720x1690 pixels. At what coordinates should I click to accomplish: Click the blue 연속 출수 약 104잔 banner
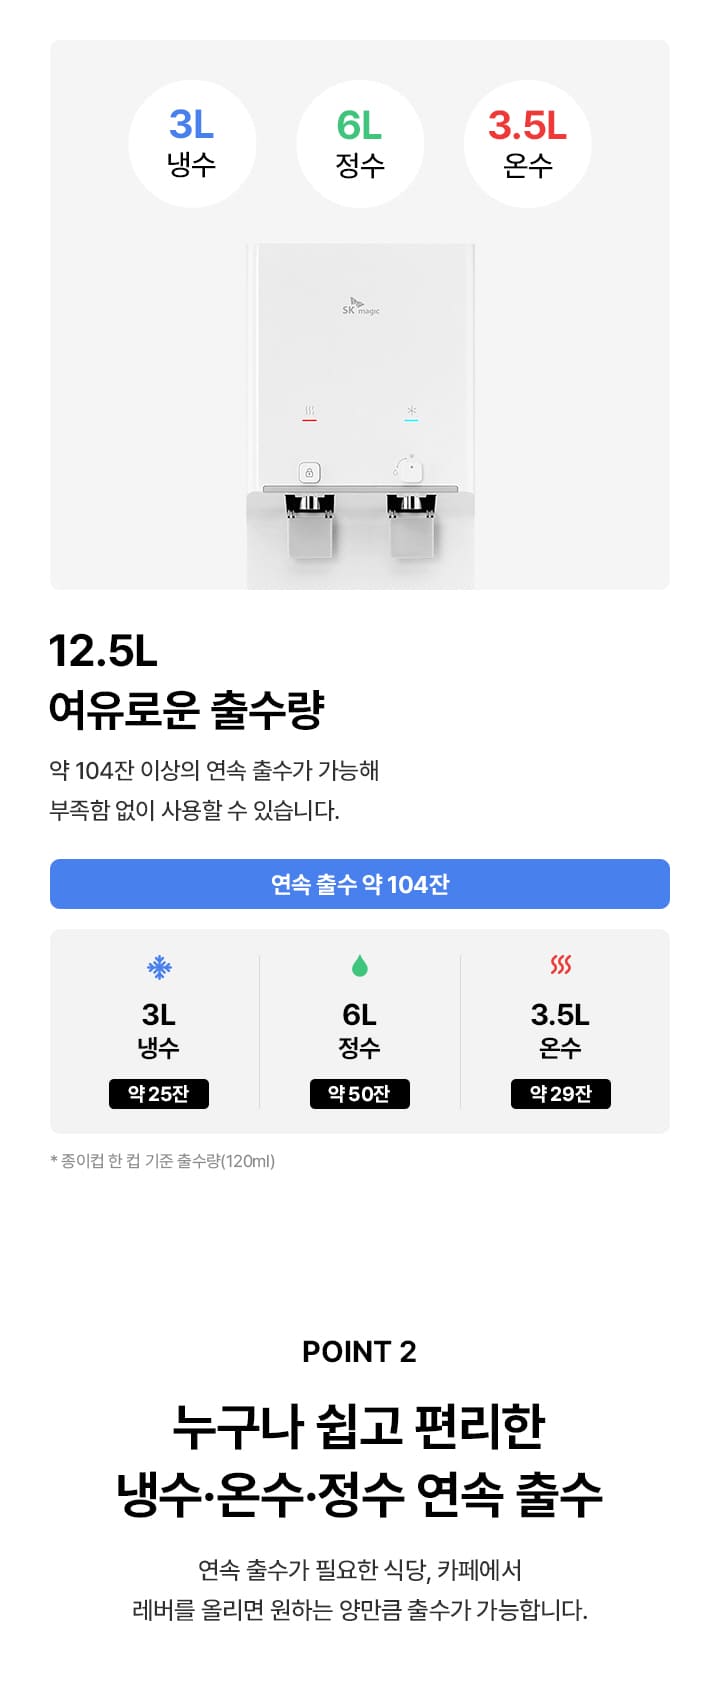tap(360, 884)
